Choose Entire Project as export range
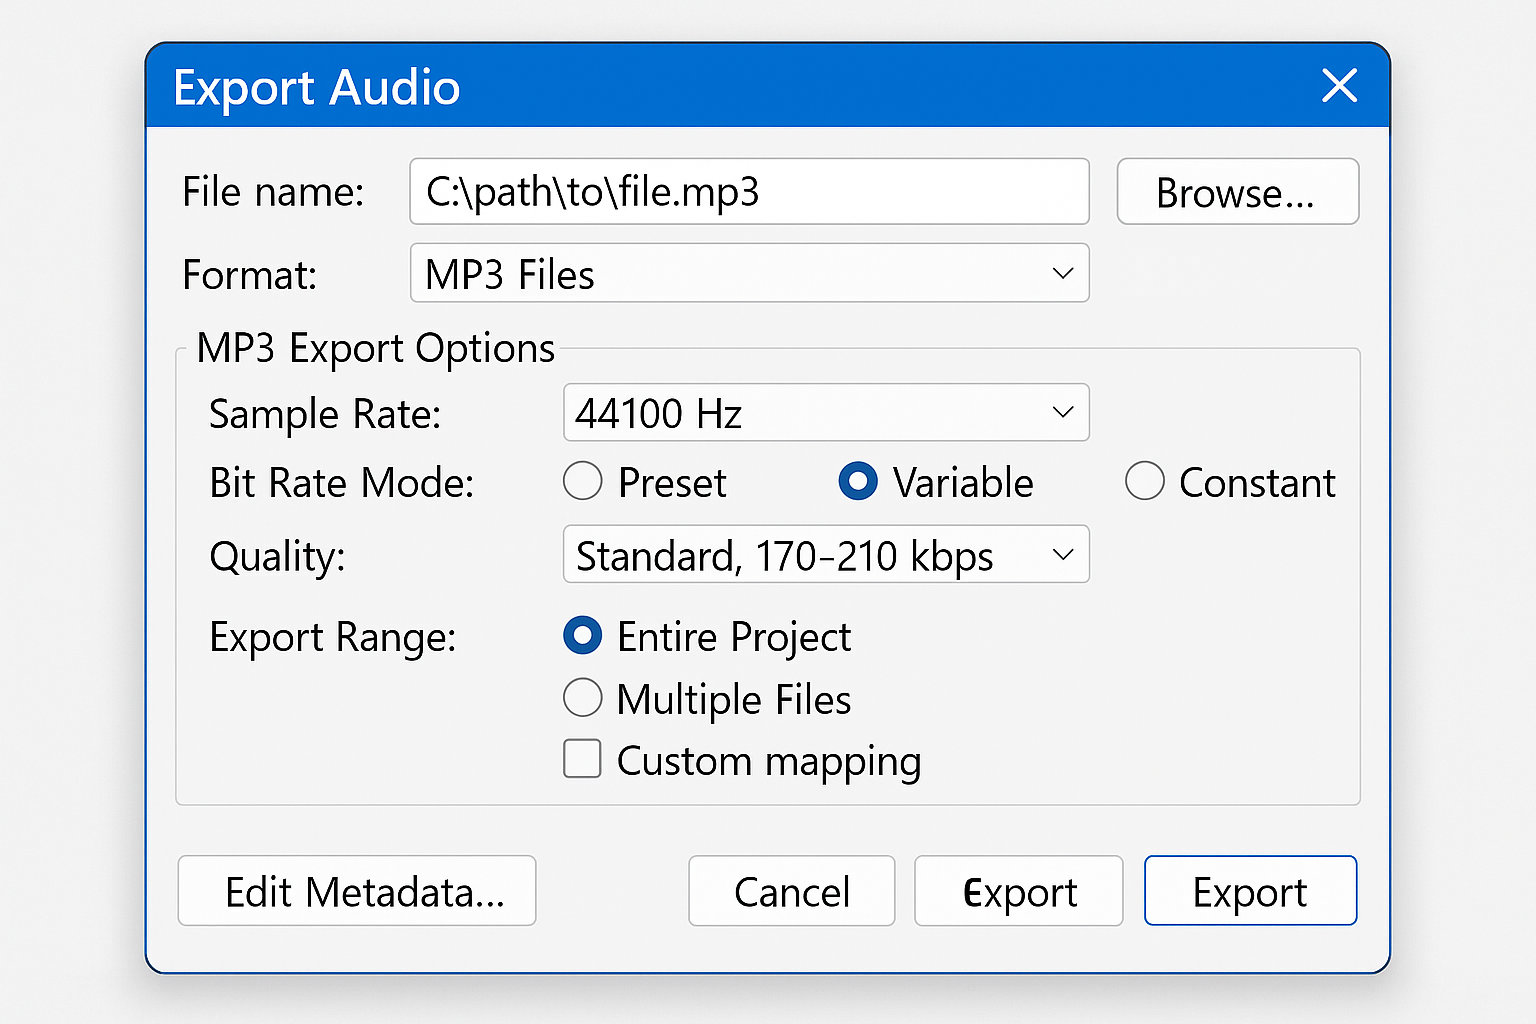 tap(582, 636)
